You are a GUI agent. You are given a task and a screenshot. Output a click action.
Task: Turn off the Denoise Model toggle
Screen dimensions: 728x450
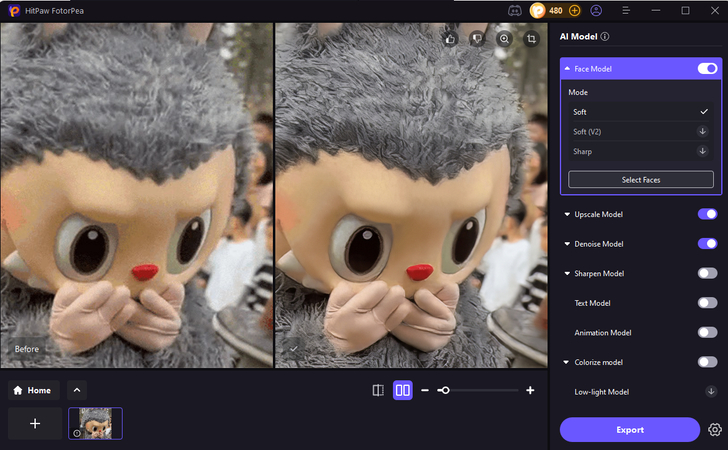click(x=707, y=244)
